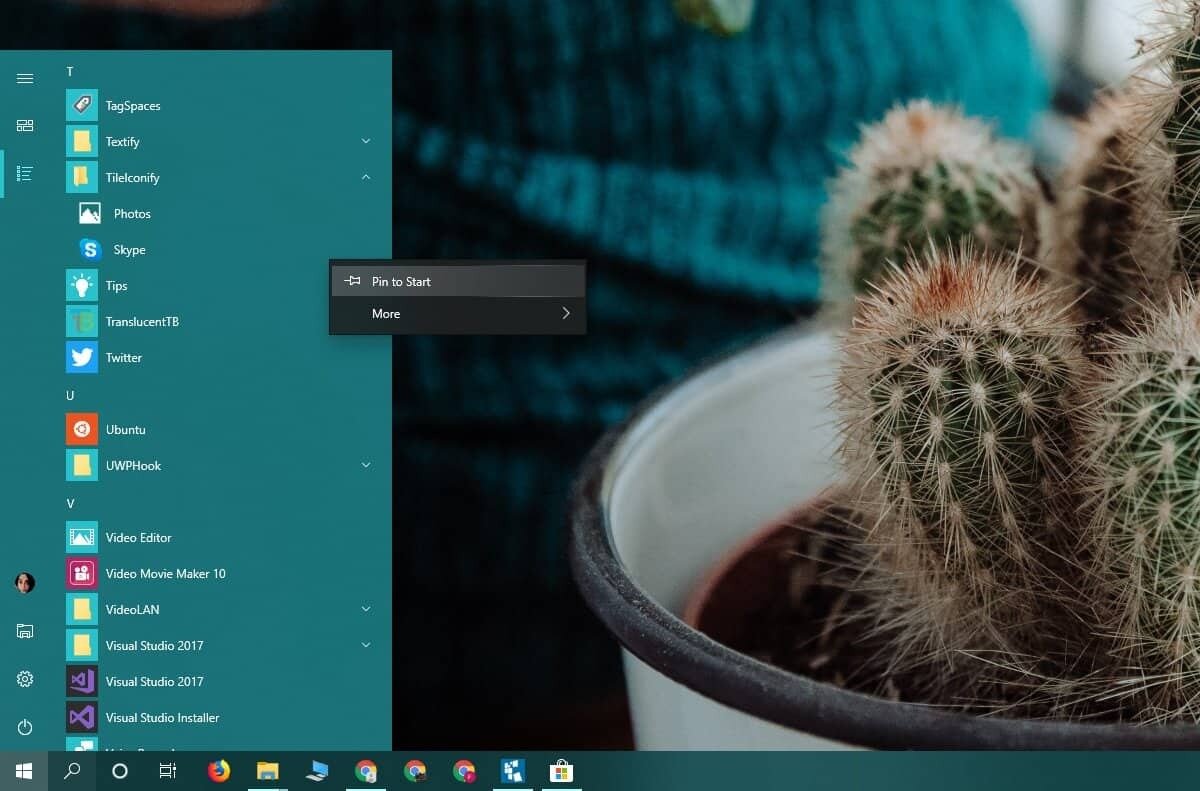Jump to the letter U section header

[x=70, y=395]
